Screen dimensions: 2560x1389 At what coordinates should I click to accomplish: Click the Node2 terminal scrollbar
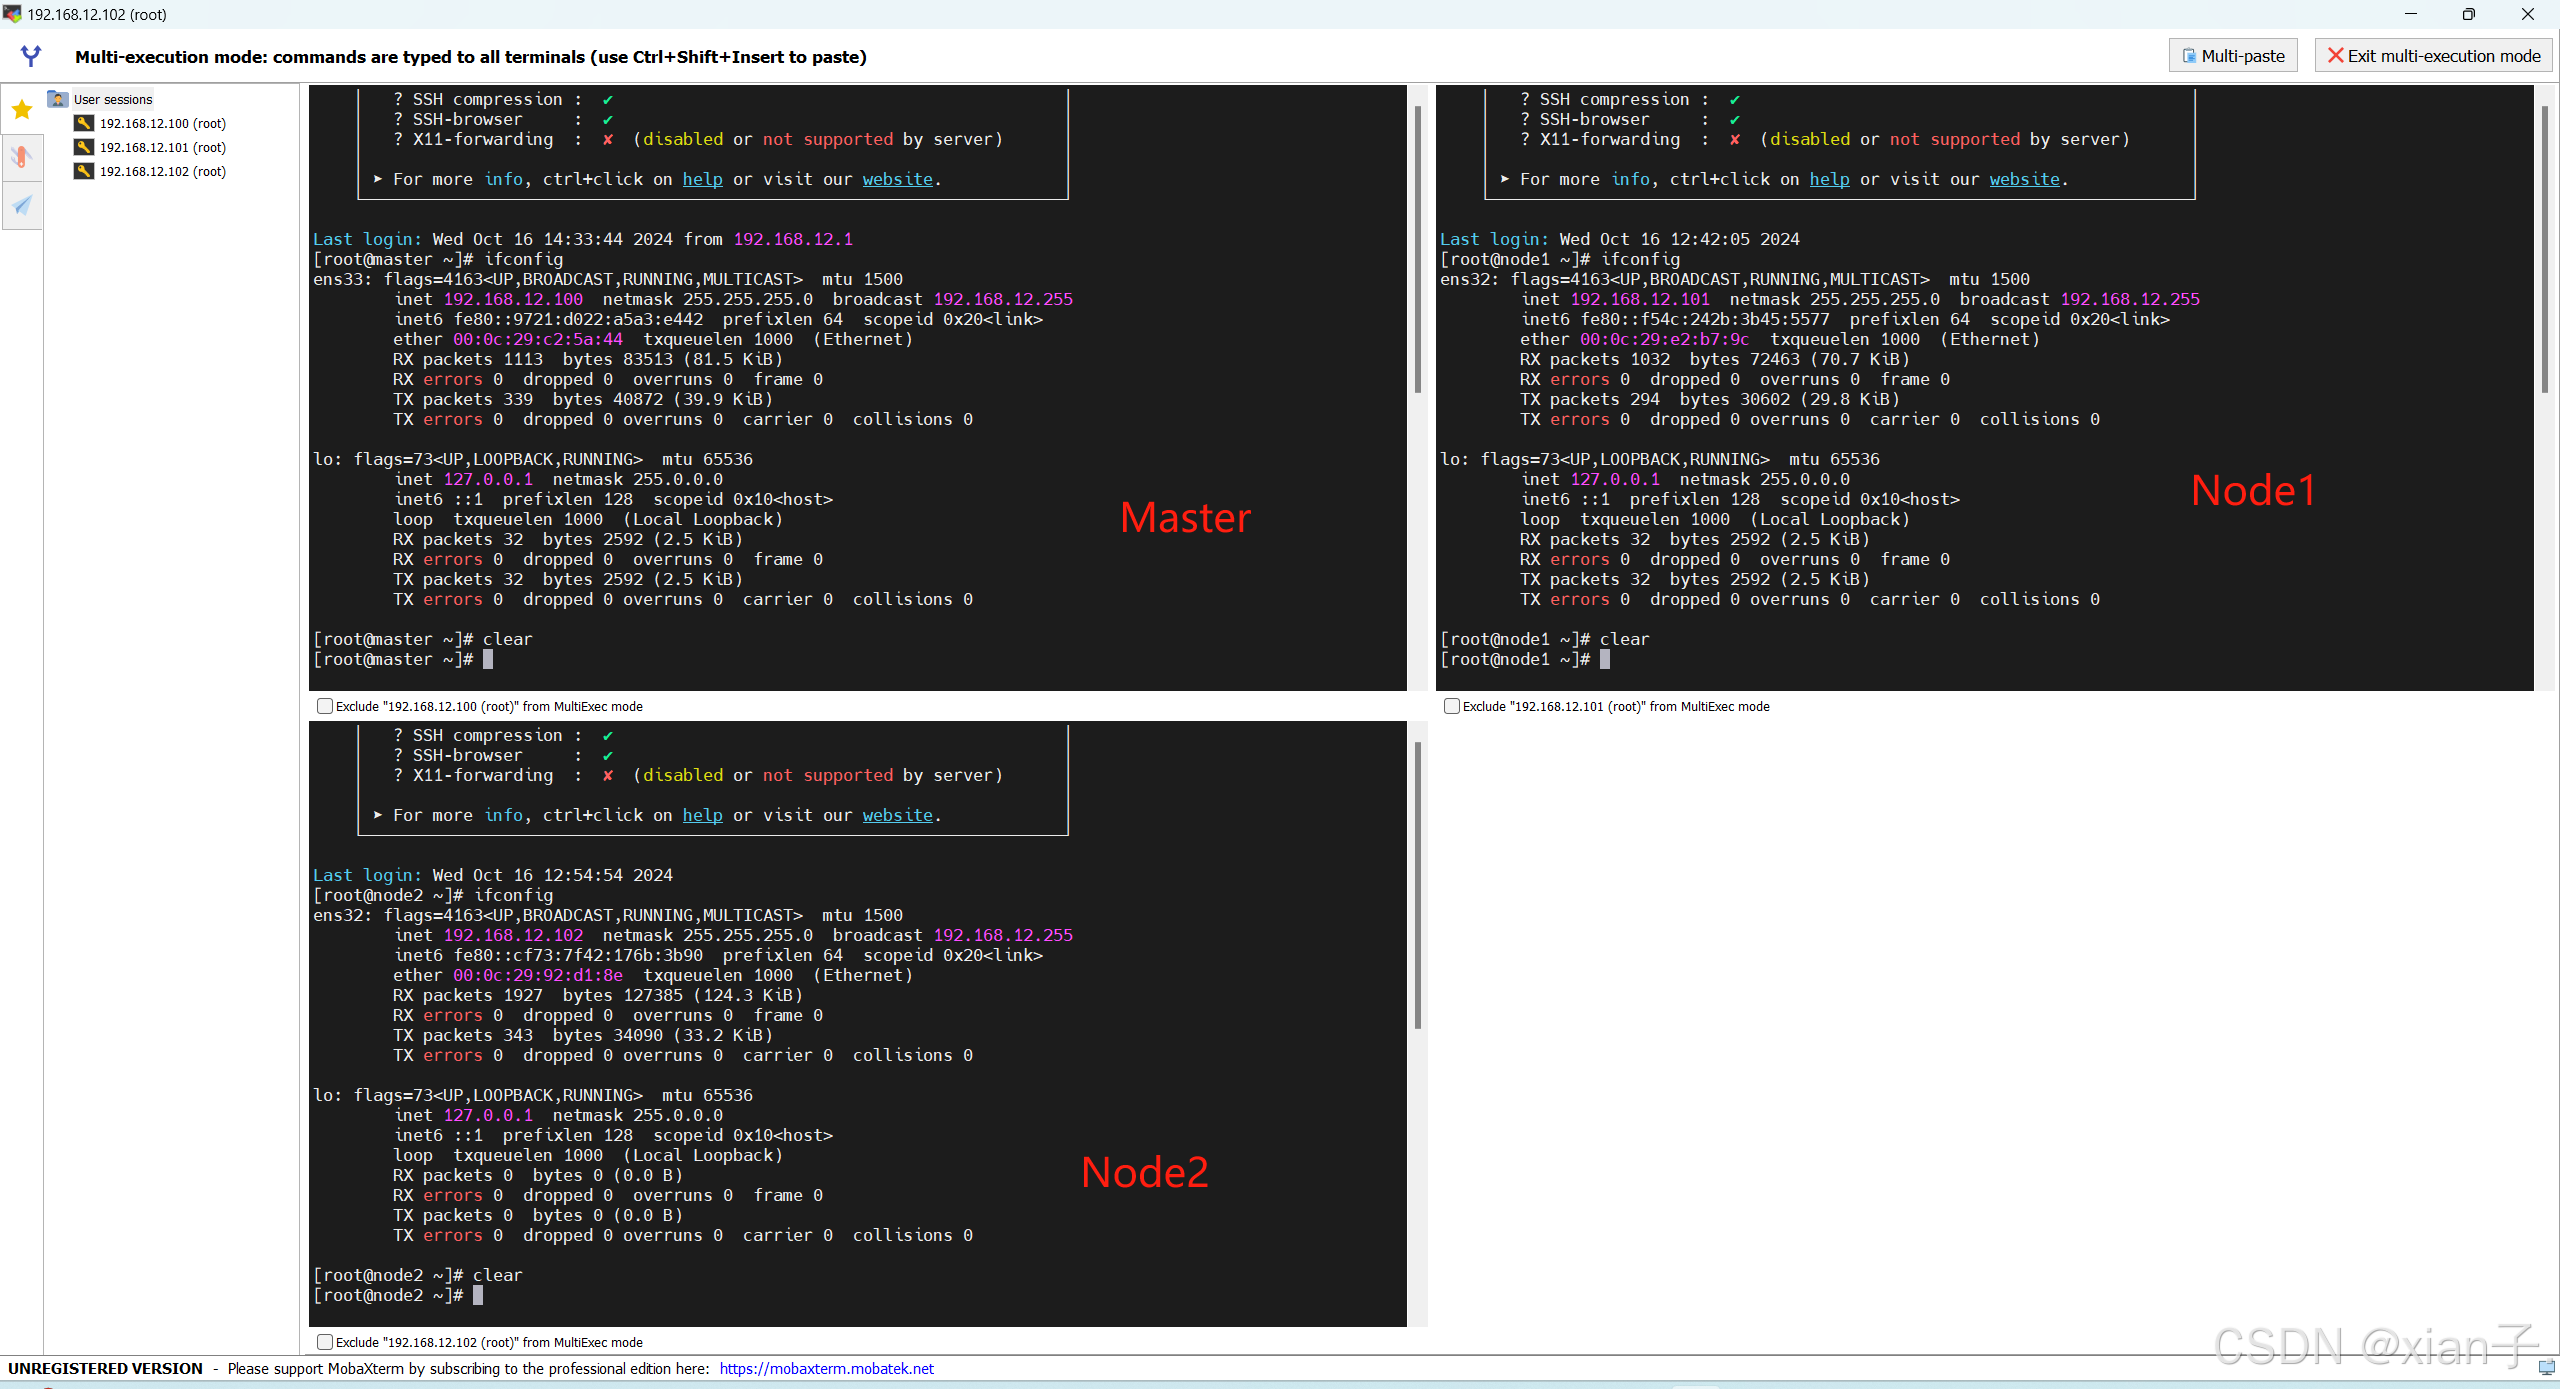(1418, 886)
